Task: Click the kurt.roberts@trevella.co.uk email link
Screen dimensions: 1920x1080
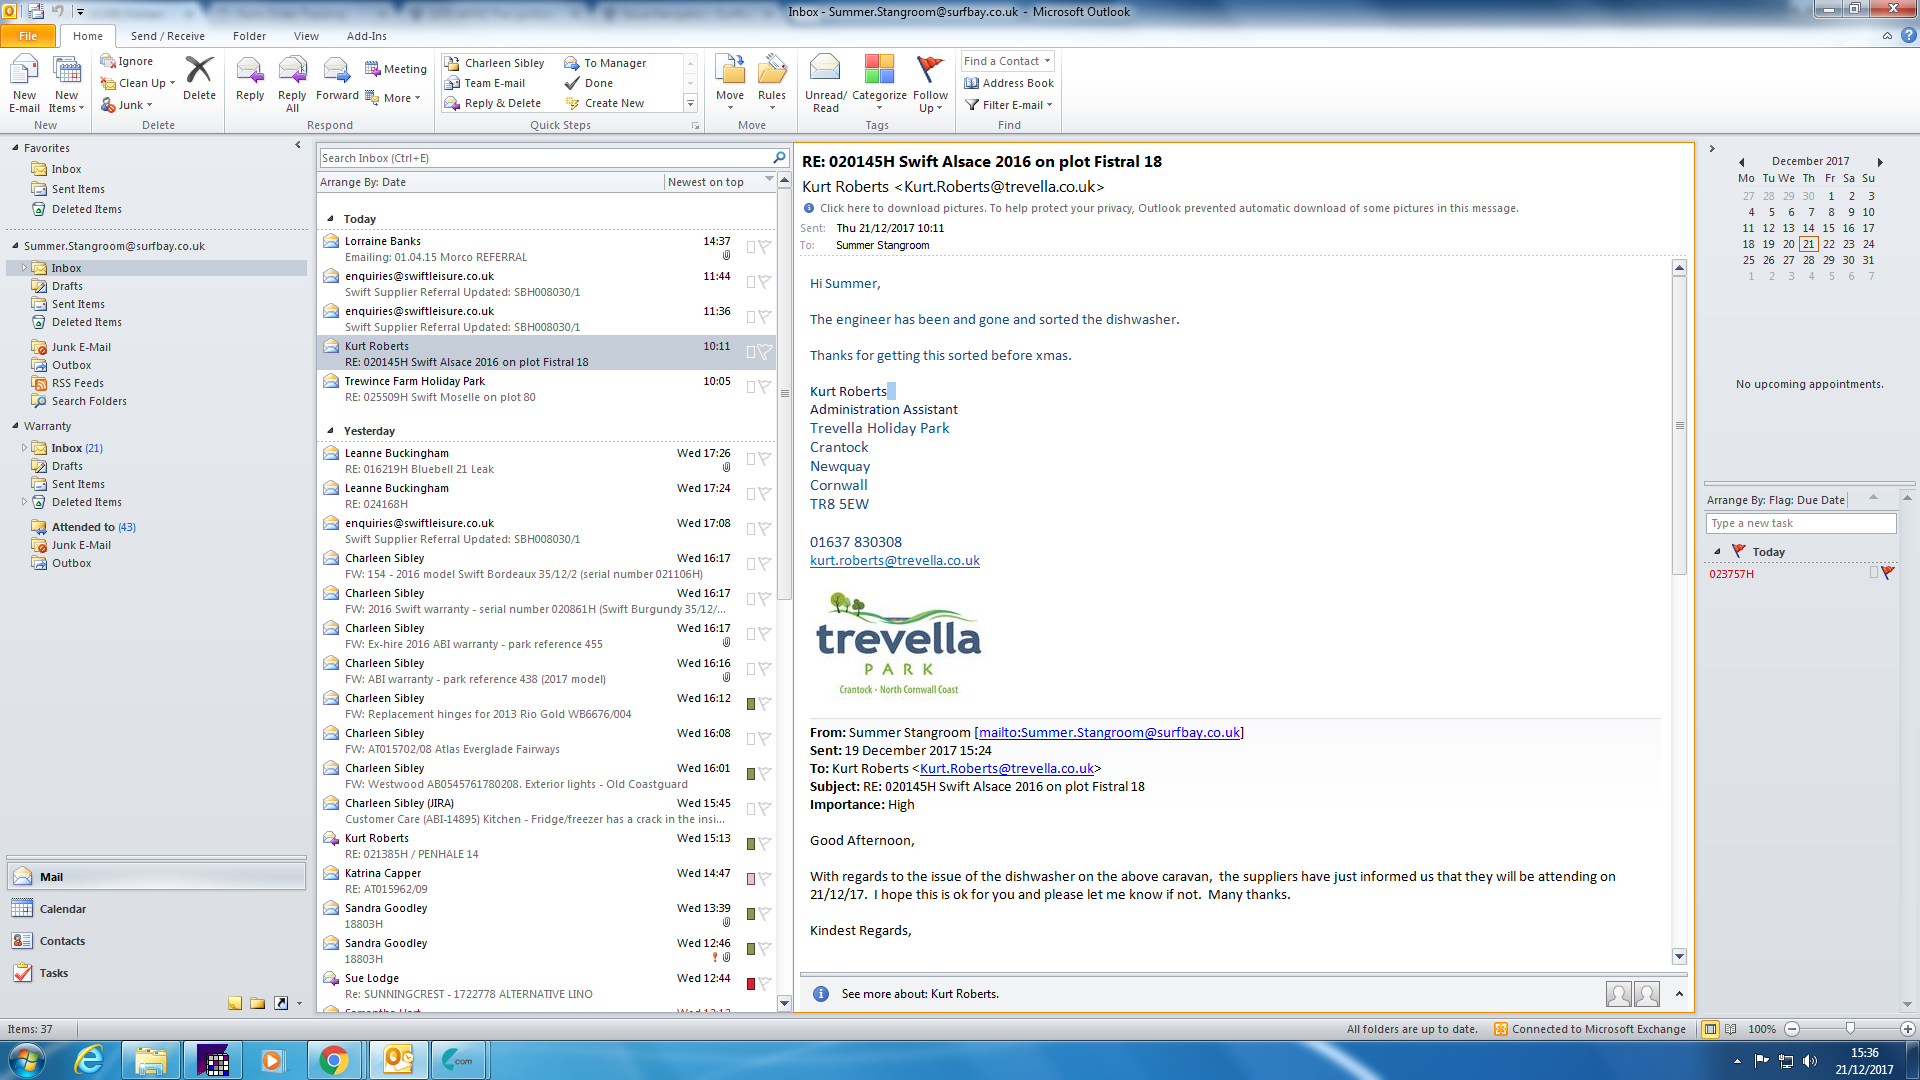Action: [894, 561]
